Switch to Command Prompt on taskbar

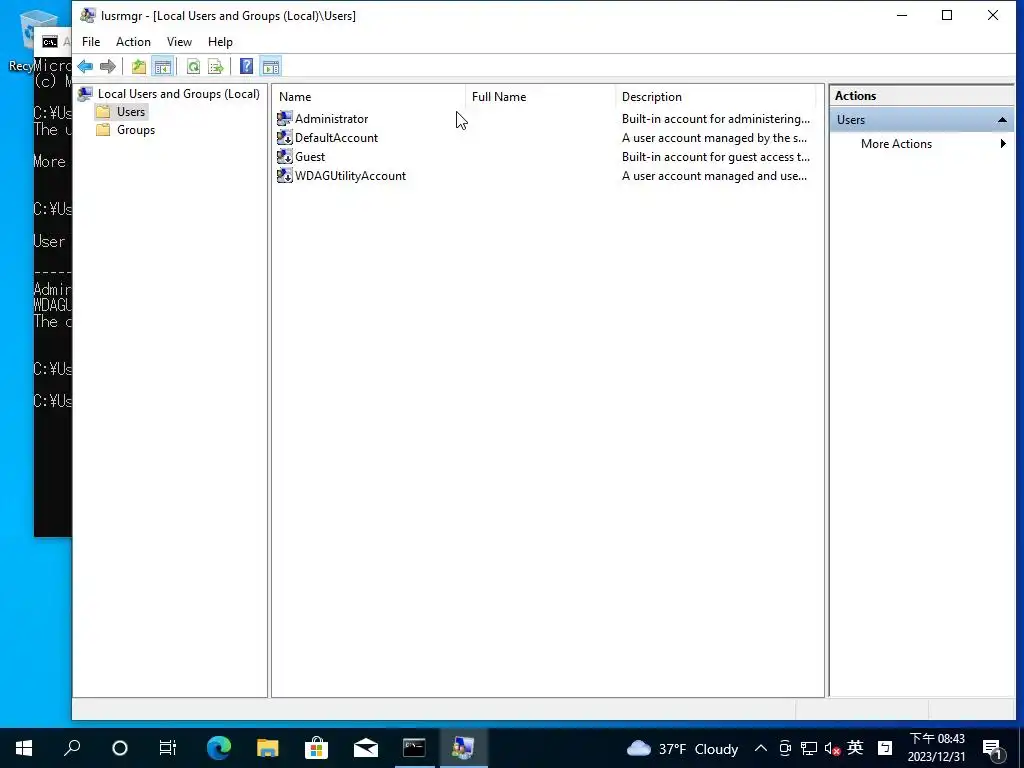tap(414, 748)
